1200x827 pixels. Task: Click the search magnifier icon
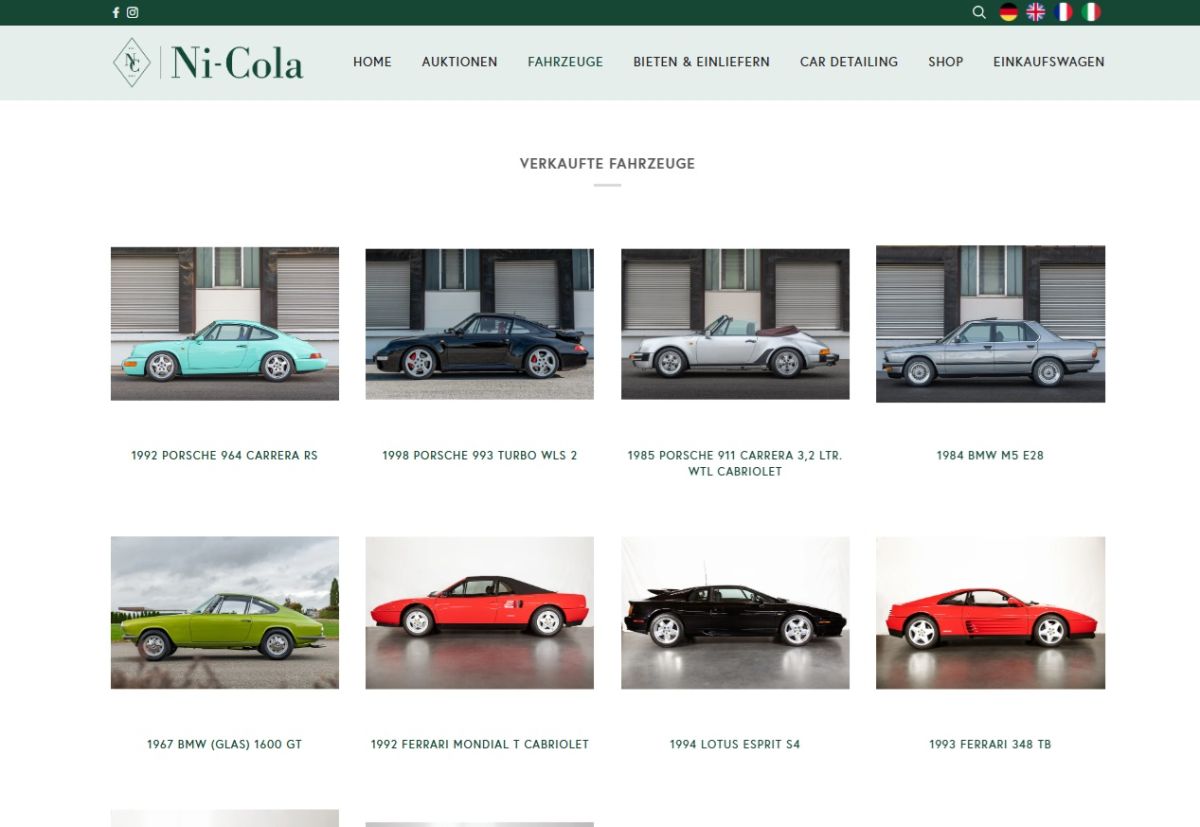(x=979, y=13)
